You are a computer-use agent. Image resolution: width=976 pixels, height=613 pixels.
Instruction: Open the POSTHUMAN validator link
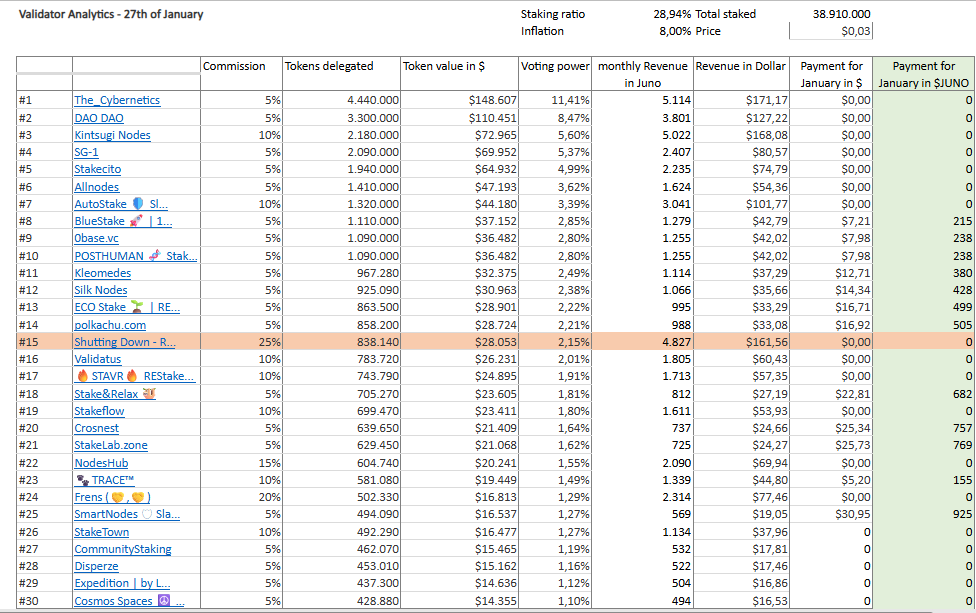click(136, 256)
